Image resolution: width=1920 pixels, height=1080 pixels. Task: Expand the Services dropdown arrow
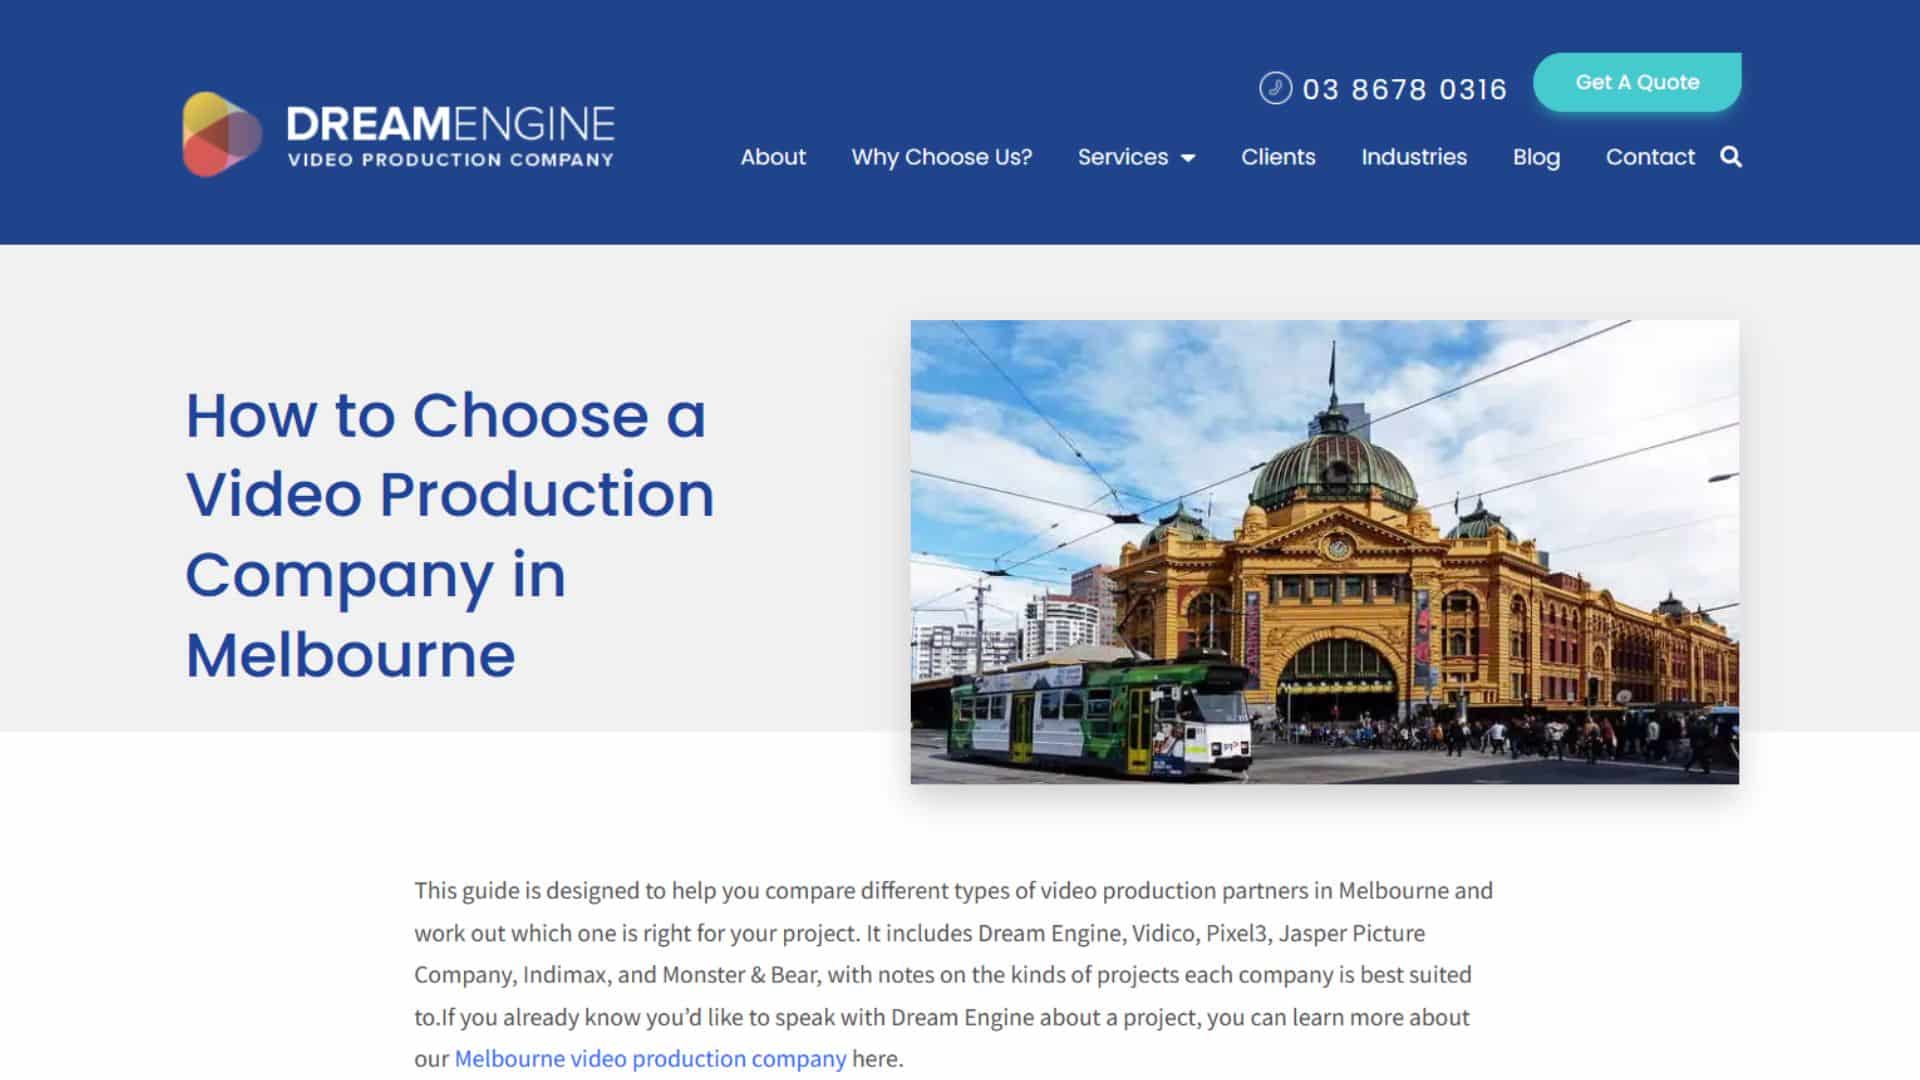tap(1188, 158)
